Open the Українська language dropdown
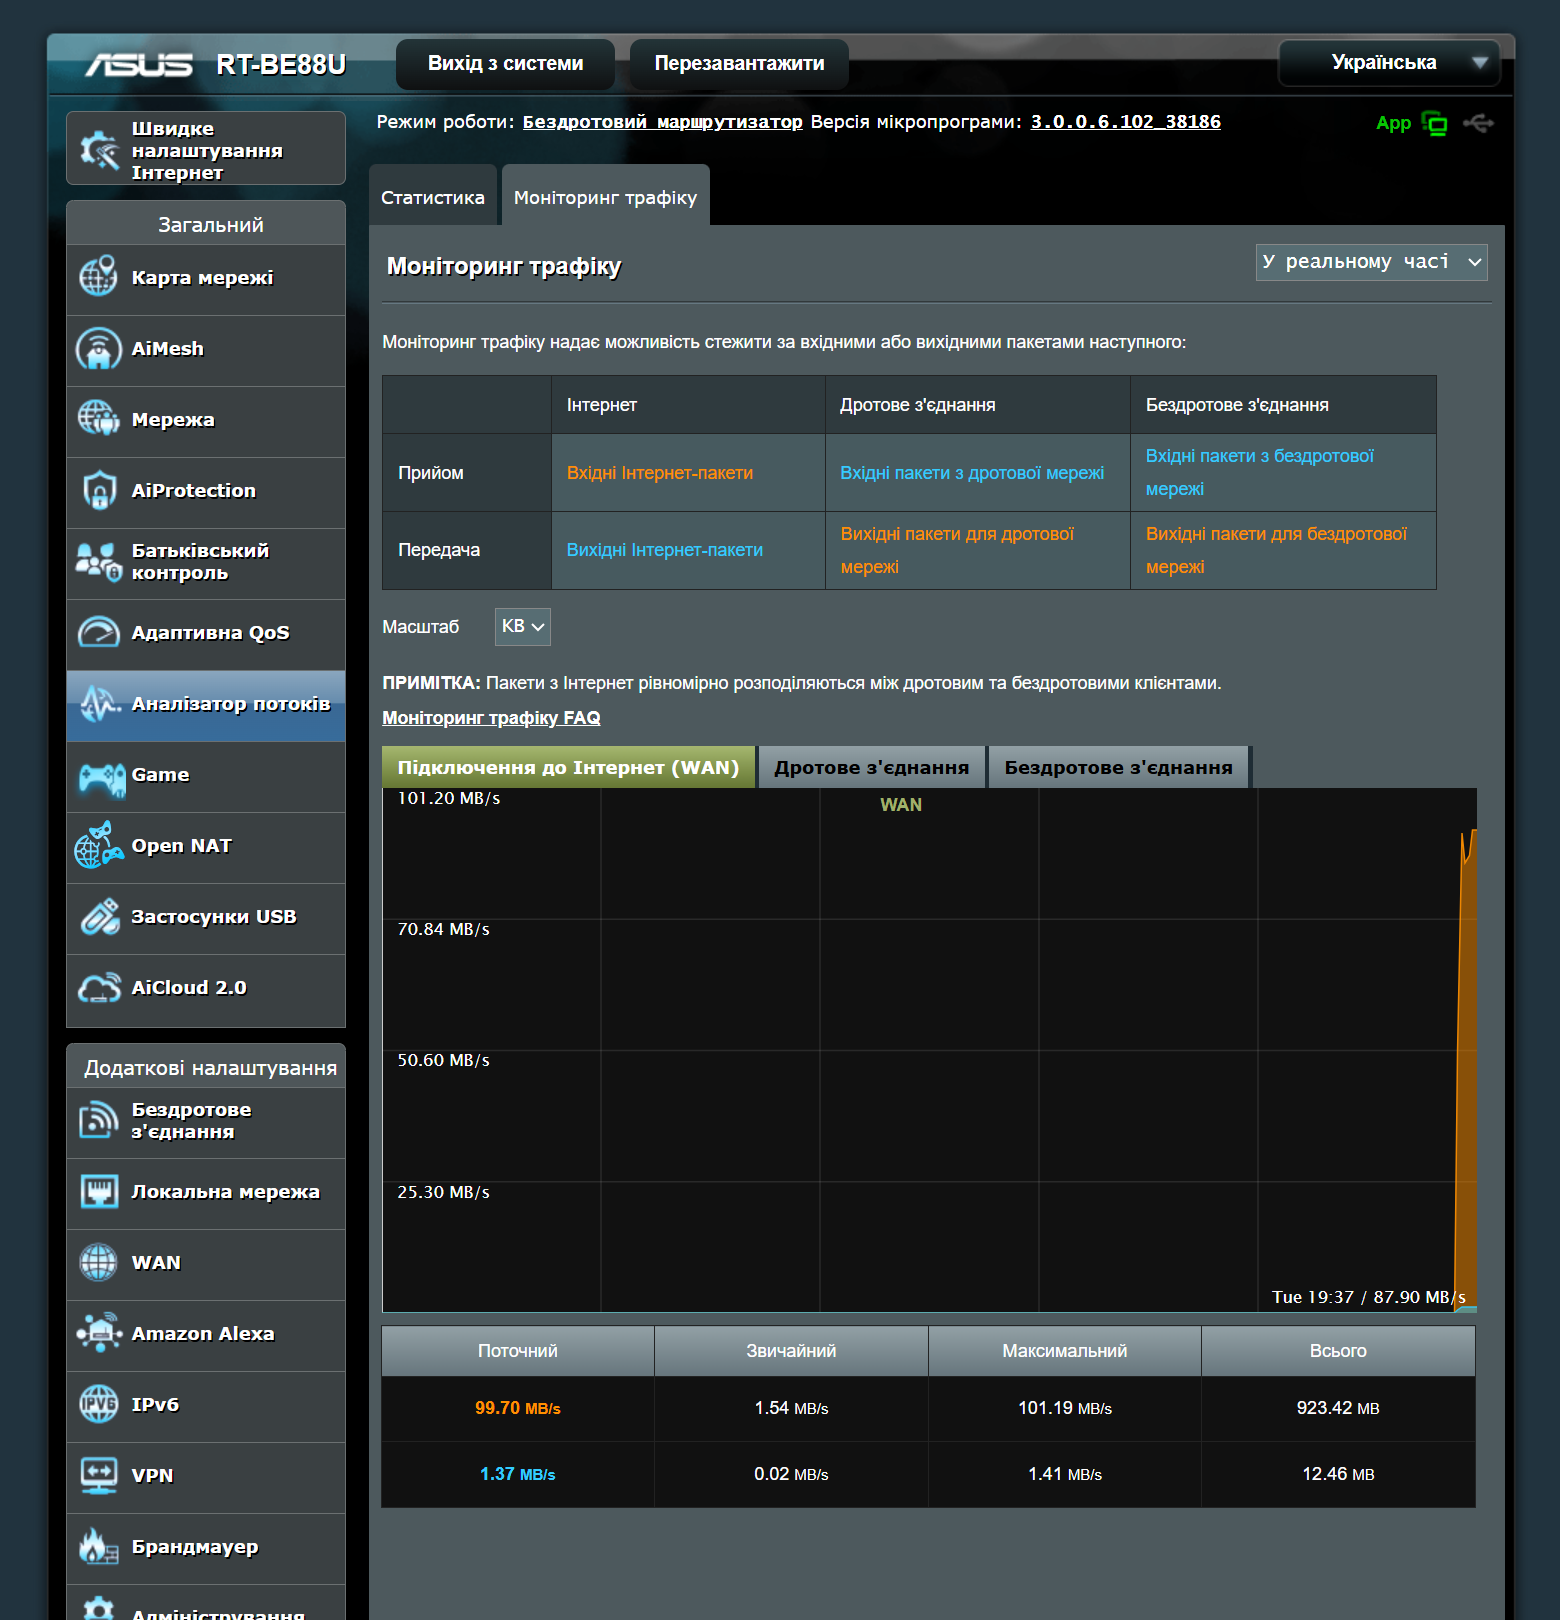The image size is (1560, 1620). (x=1388, y=63)
